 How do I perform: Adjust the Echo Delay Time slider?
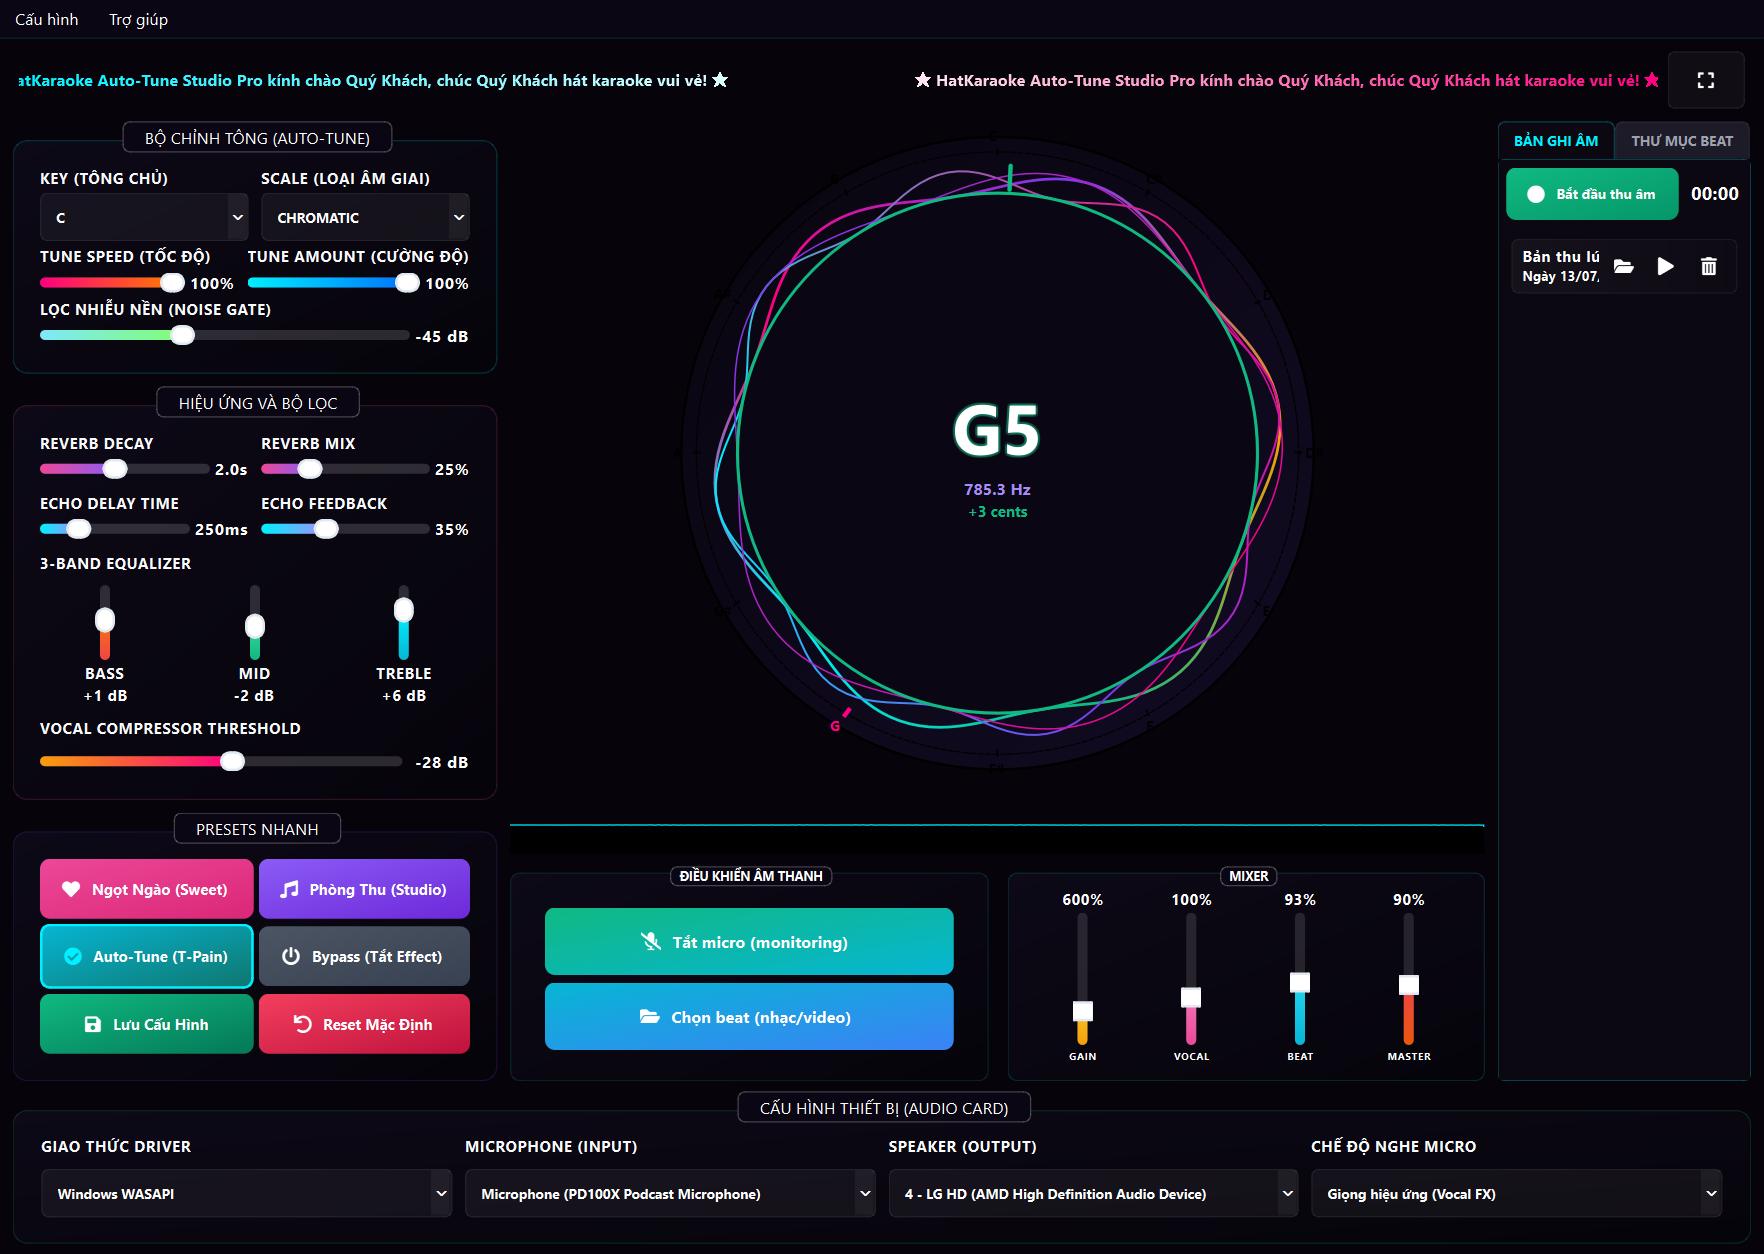coord(114,529)
